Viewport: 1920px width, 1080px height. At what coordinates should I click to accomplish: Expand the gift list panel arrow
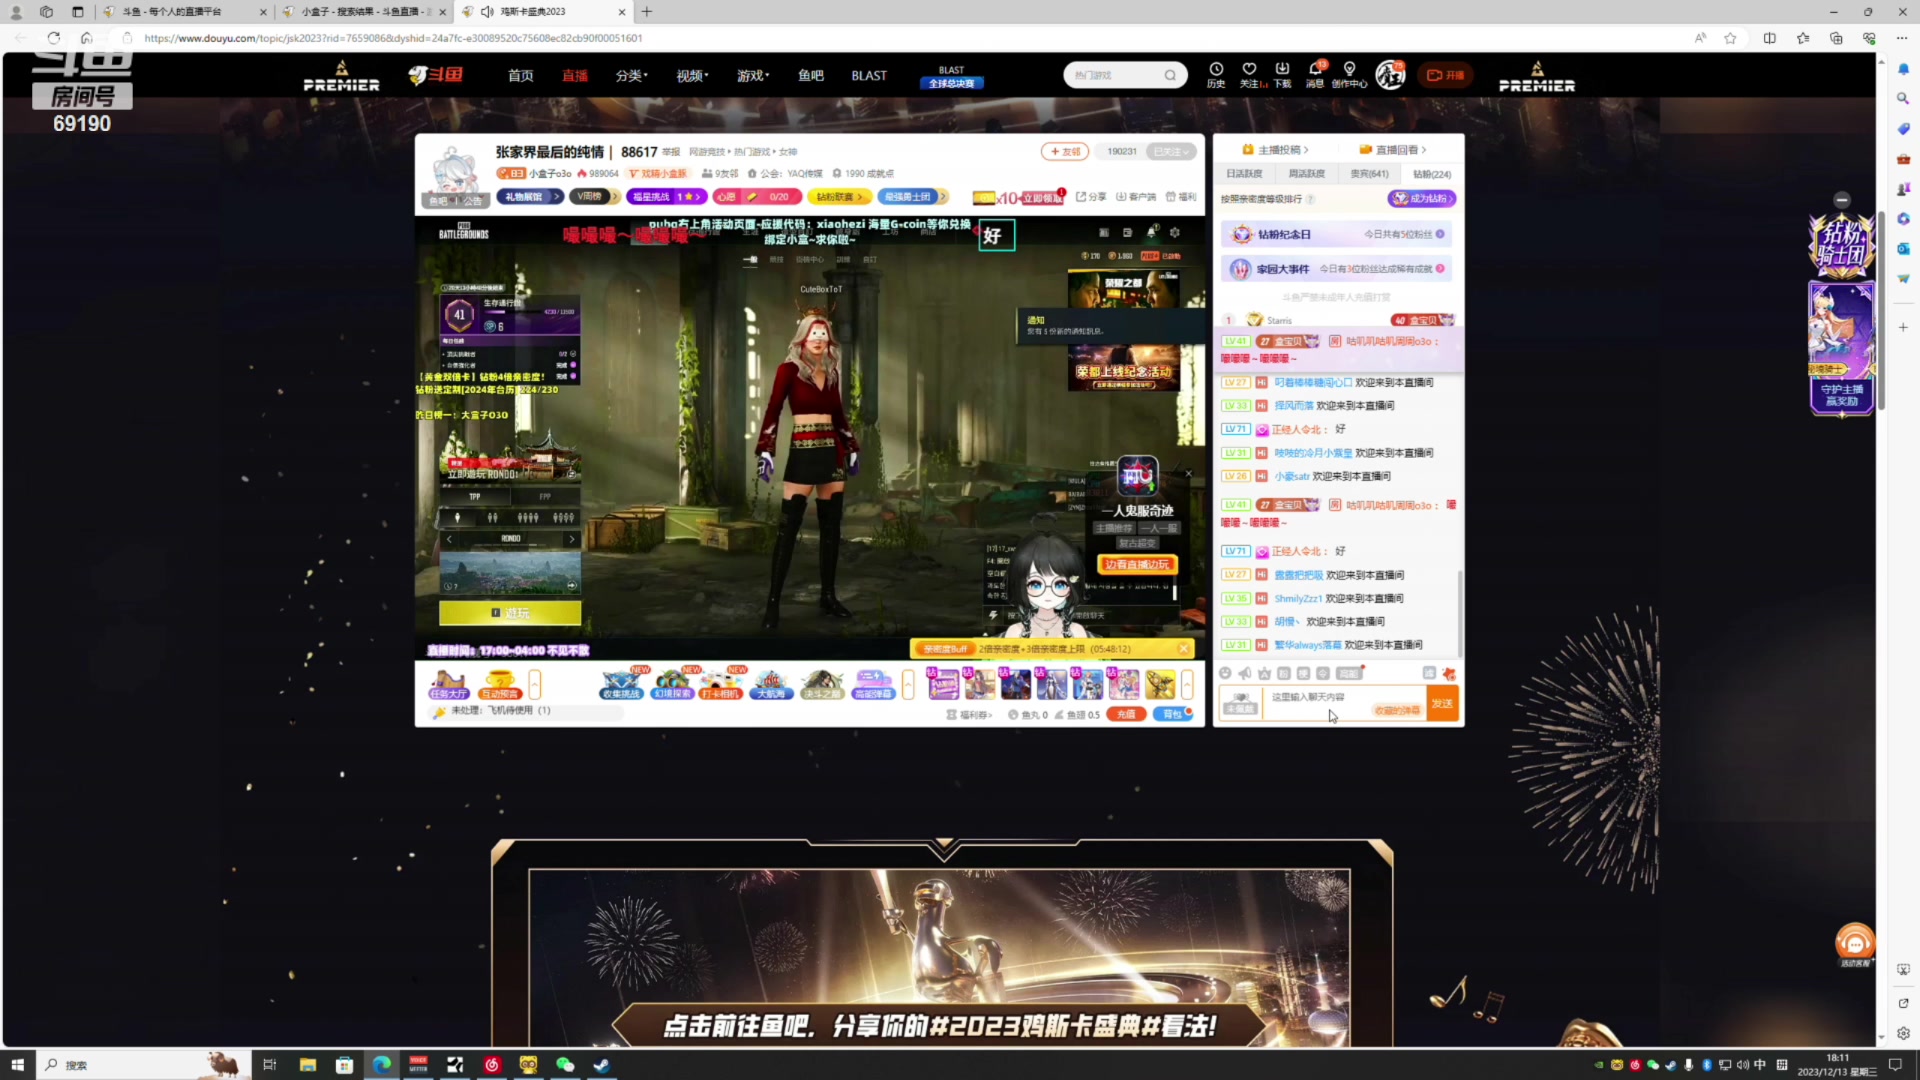coord(1187,685)
